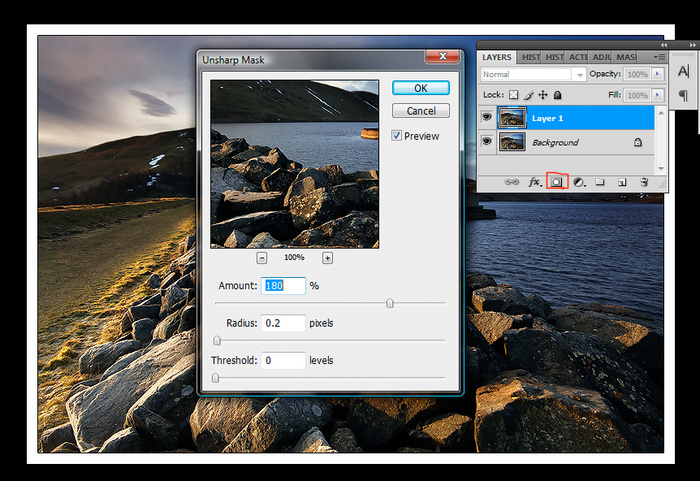The image size is (700, 481).
Task: Click the Link layers chain icon
Action: (512, 182)
